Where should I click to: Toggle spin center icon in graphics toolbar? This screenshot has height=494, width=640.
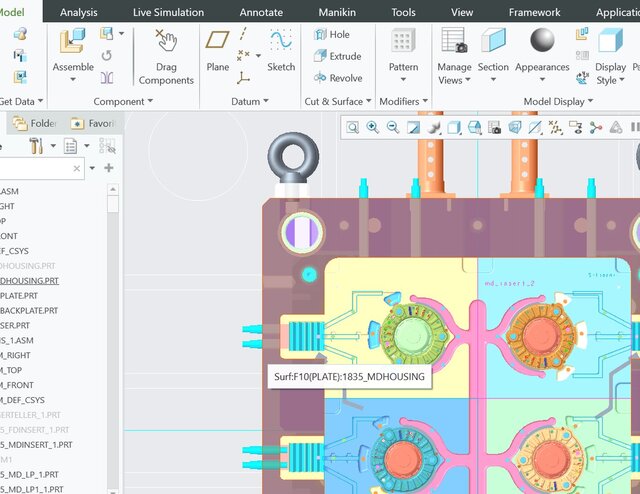tap(596, 128)
